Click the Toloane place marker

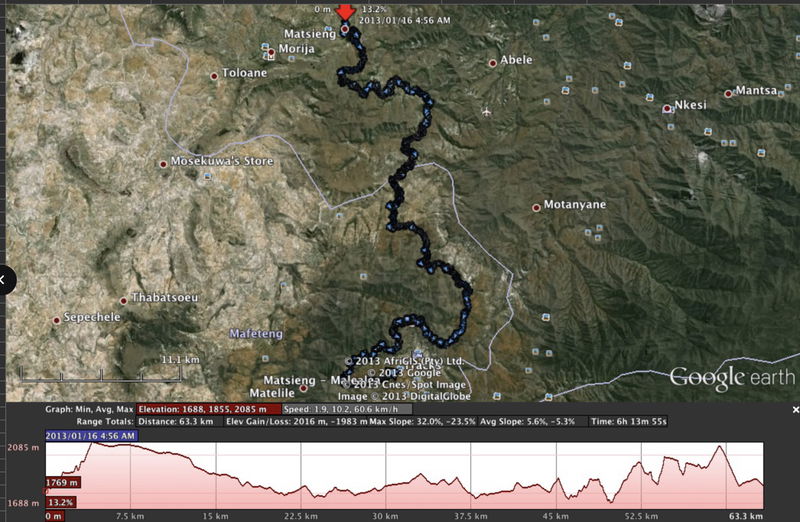214,76
